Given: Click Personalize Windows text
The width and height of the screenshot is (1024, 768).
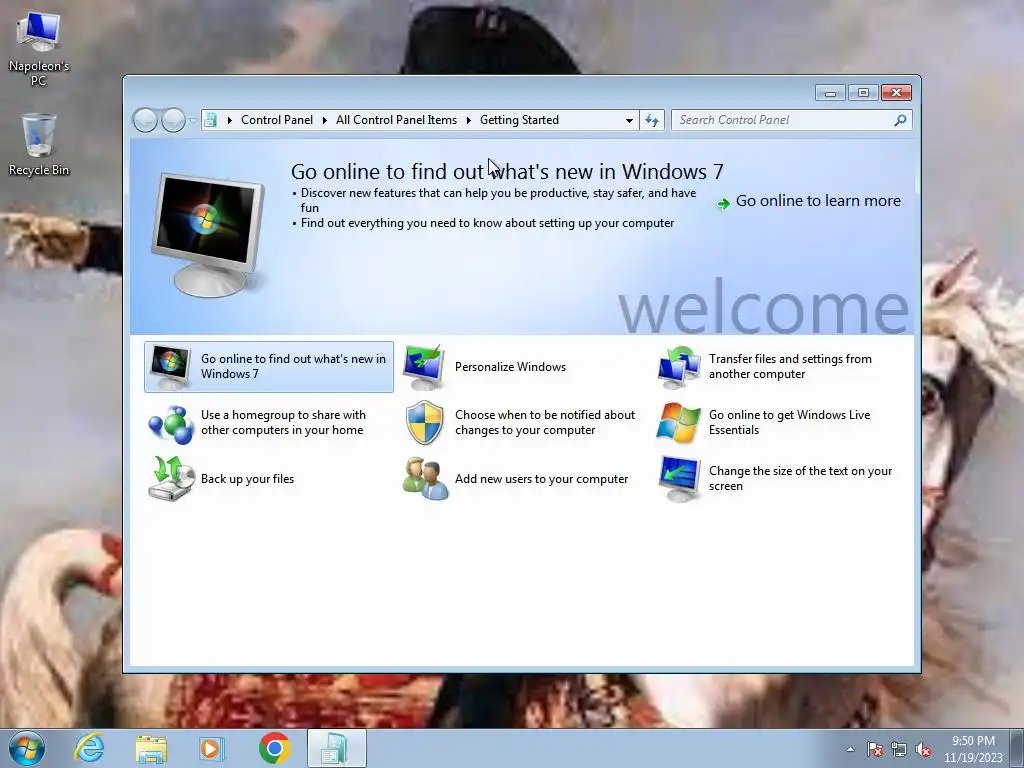Looking at the screenshot, I should pos(510,366).
